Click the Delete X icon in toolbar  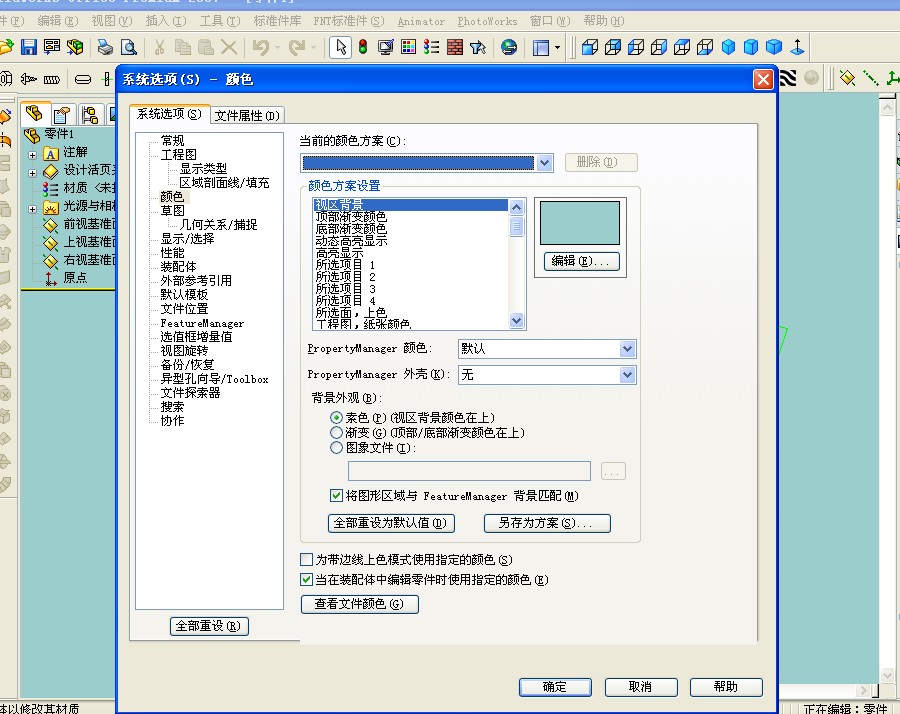tap(229, 47)
